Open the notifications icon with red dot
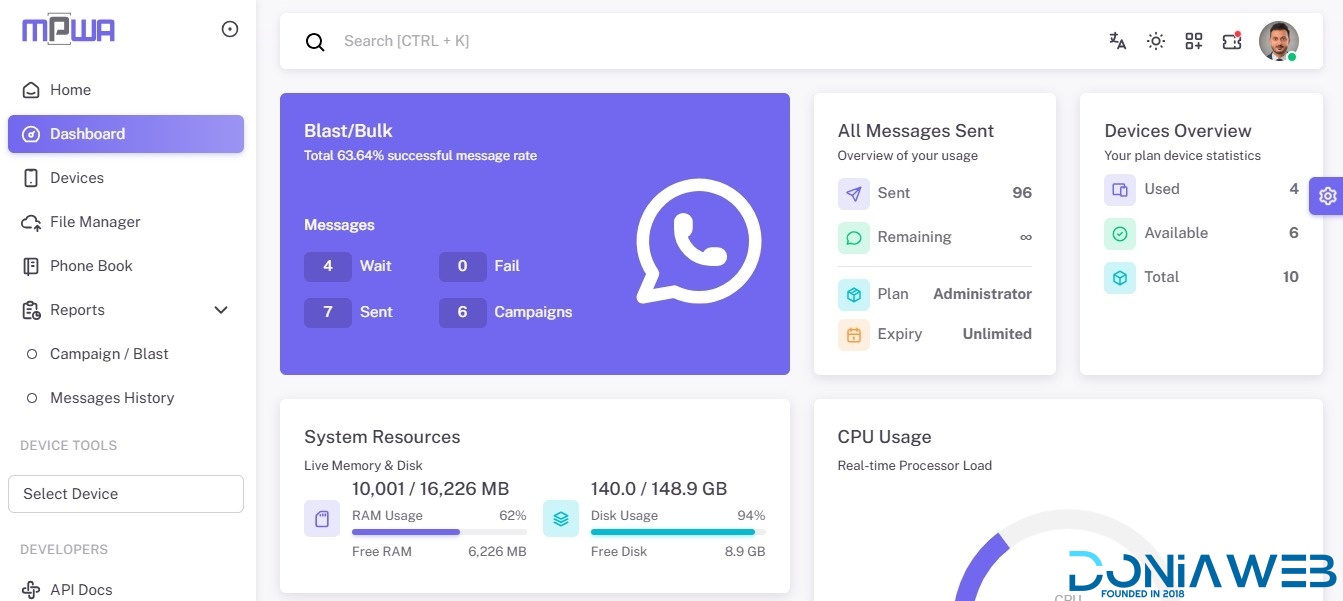The width and height of the screenshot is (1343, 601). pos(1231,41)
